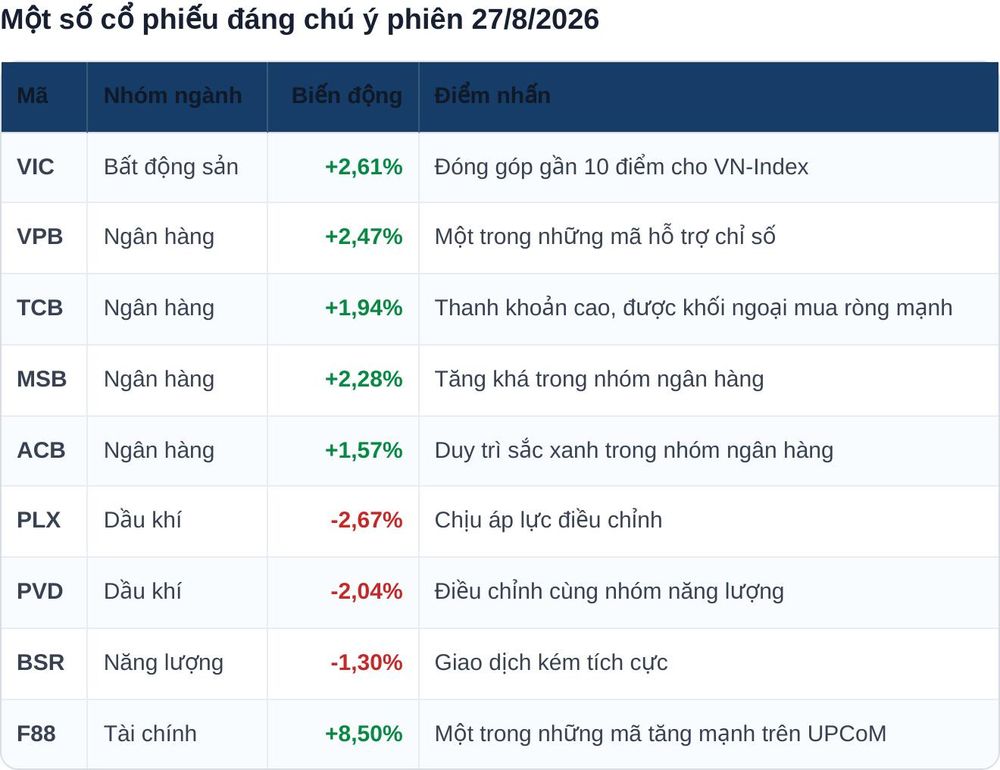Select the TCB stock code
The image size is (1000, 770).
40,307
